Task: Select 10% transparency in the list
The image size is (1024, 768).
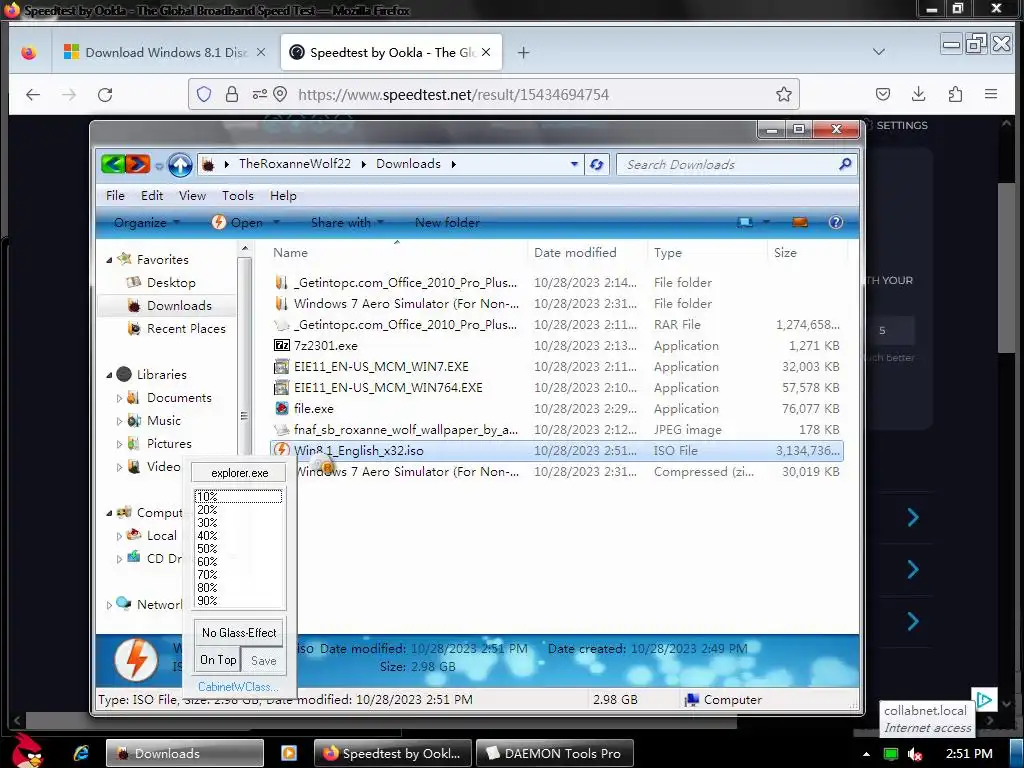Action: [x=238, y=496]
